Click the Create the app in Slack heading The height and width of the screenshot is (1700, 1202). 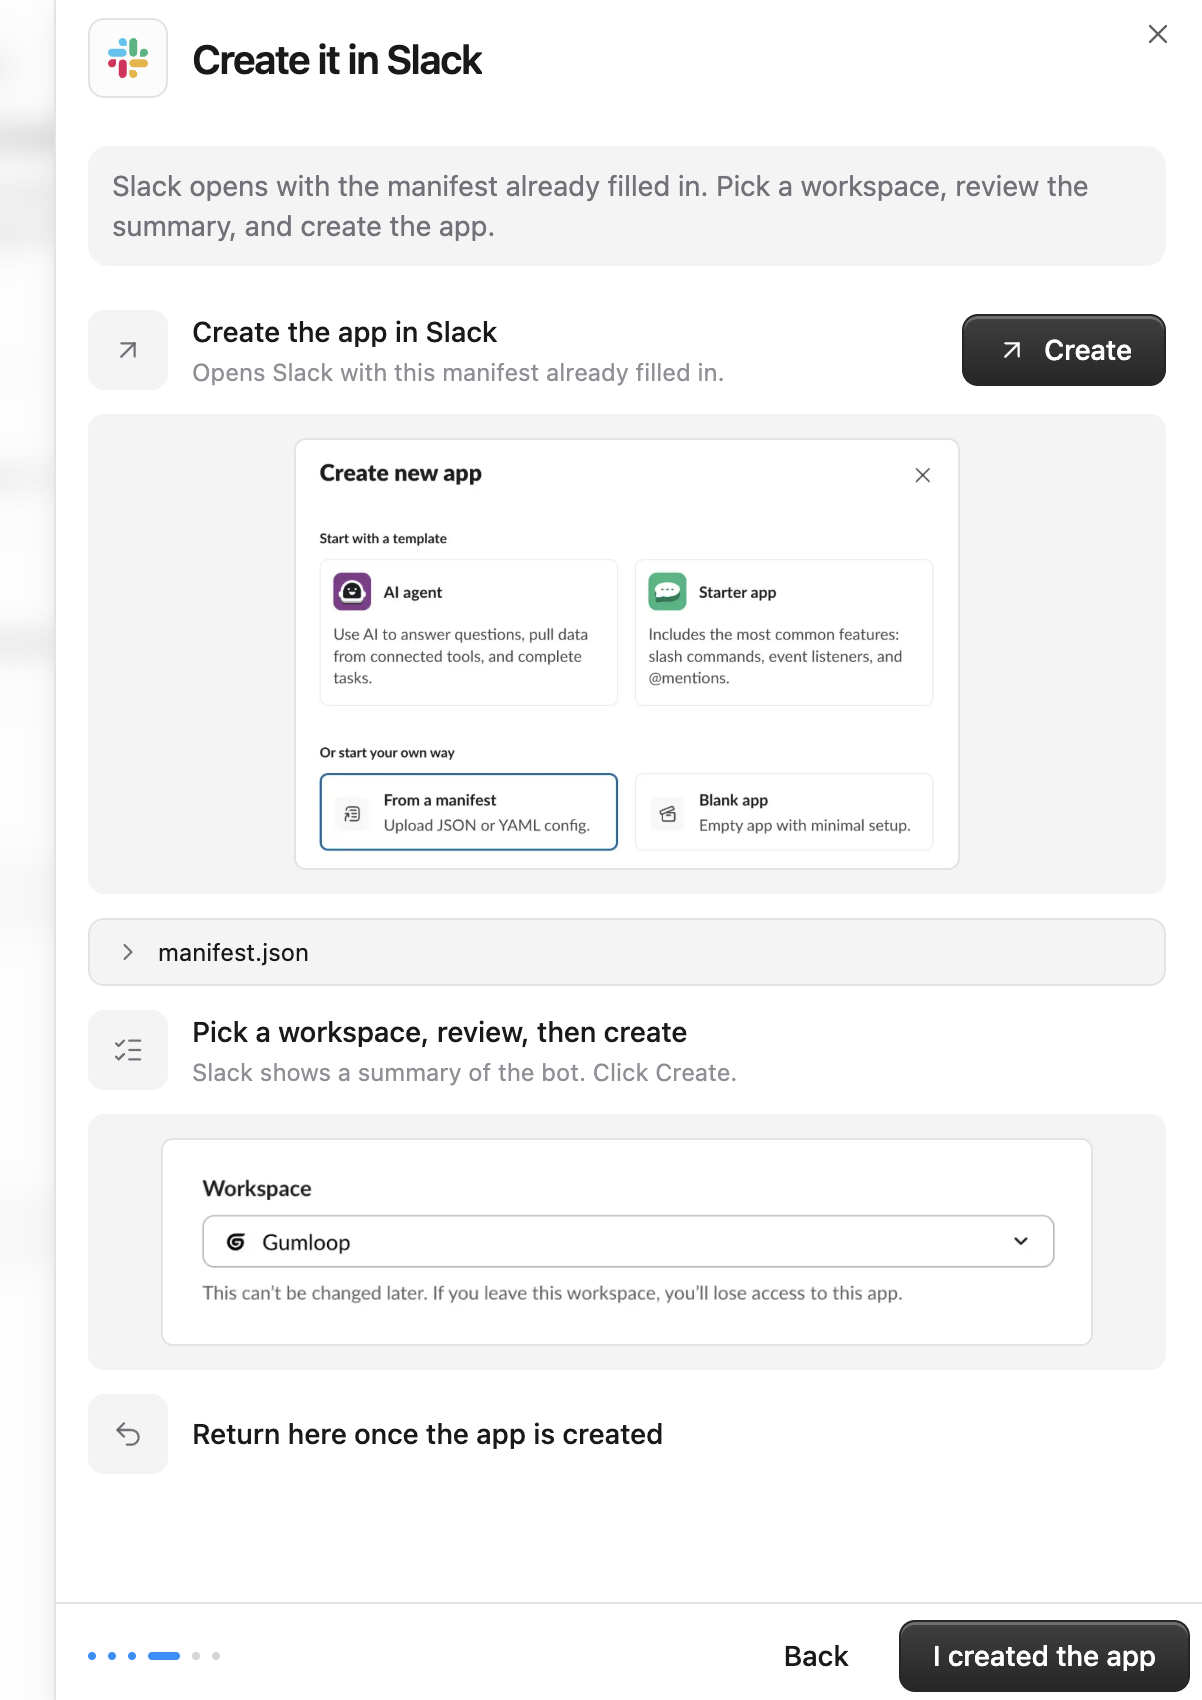click(x=344, y=332)
